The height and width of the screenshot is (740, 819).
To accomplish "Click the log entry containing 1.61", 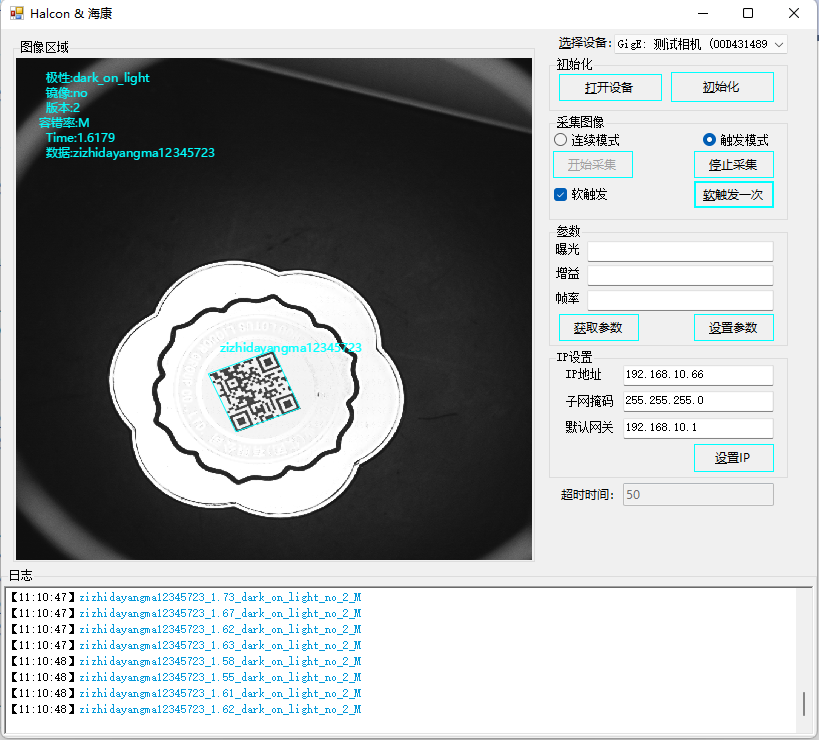I will (186, 694).
